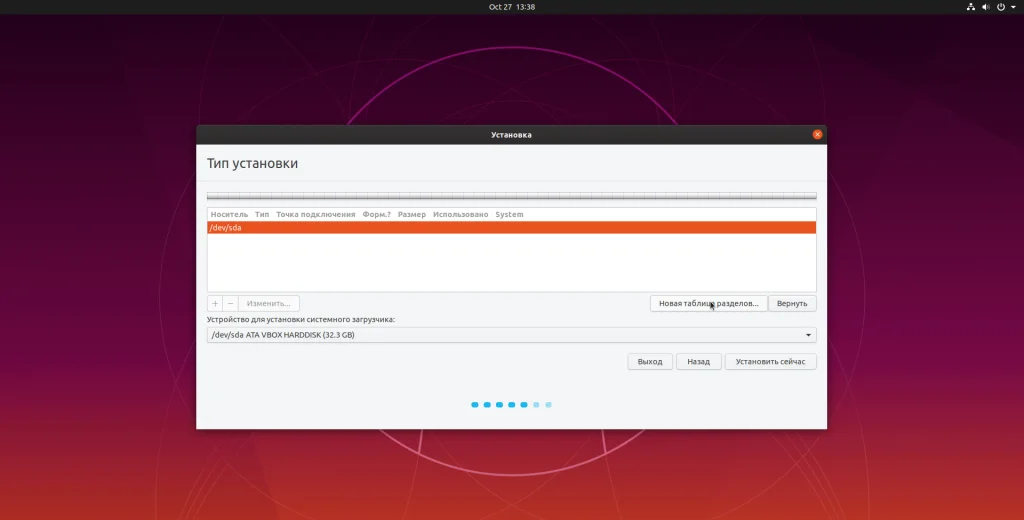
Task: Click the Форм.? column header
Action: pyautogui.click(x=376, y=214)
